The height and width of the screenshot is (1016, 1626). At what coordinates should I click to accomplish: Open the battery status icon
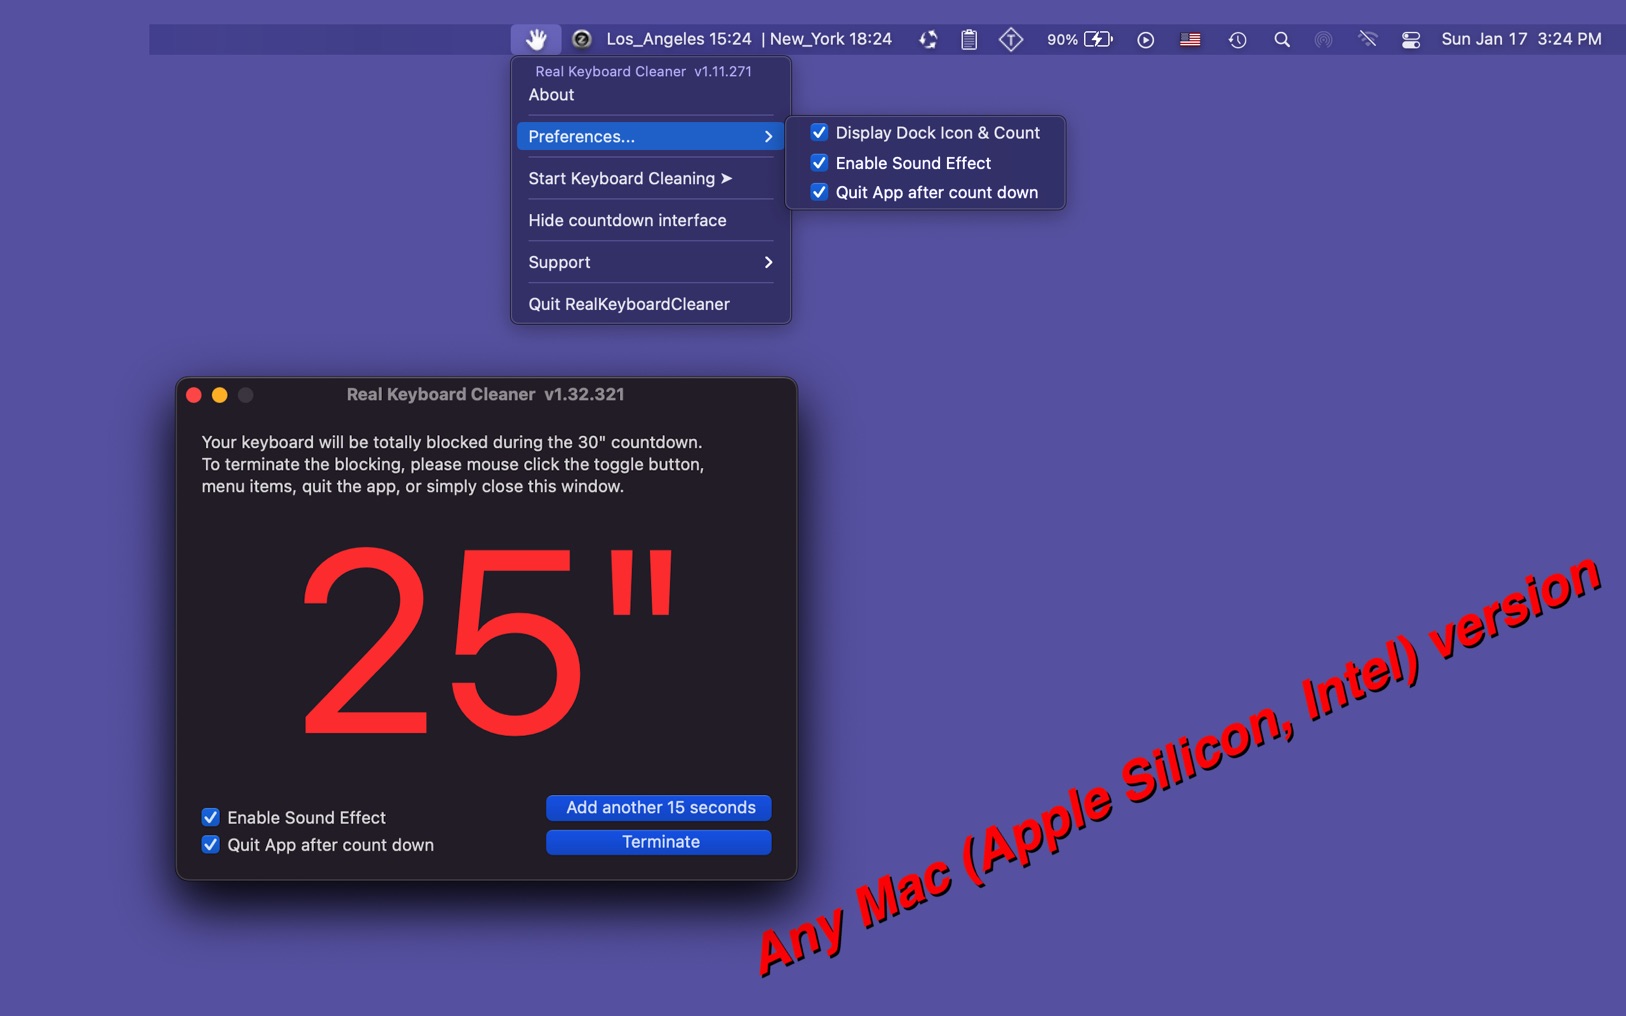pyautogui.click(x=1098, y=39)
